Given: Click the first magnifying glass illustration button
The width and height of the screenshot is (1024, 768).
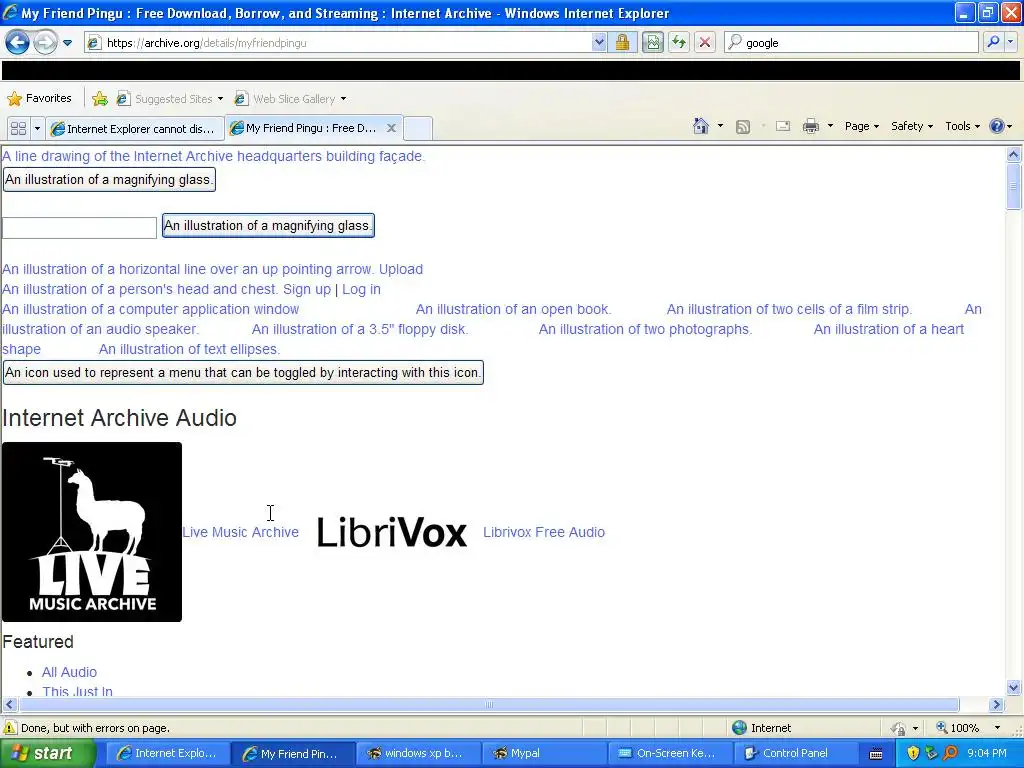Looking at the screenshot, I should pyautogui.click(x=109, y=180).
